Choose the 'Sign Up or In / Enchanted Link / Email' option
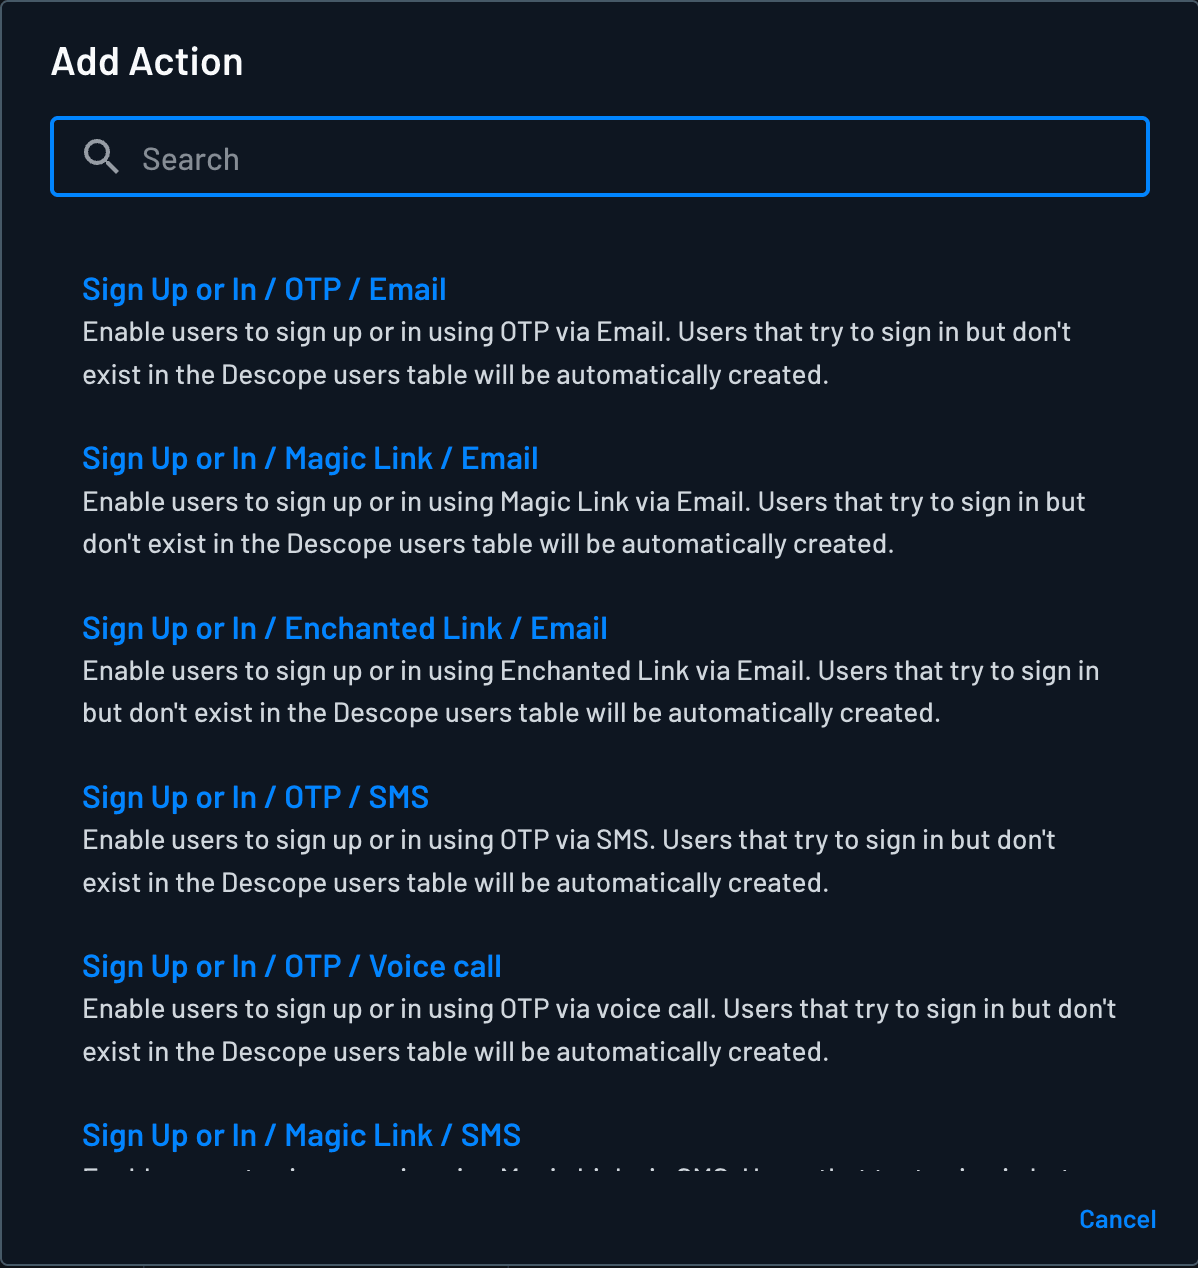This screenshot has width=1198, height=1268. (344, 628)
